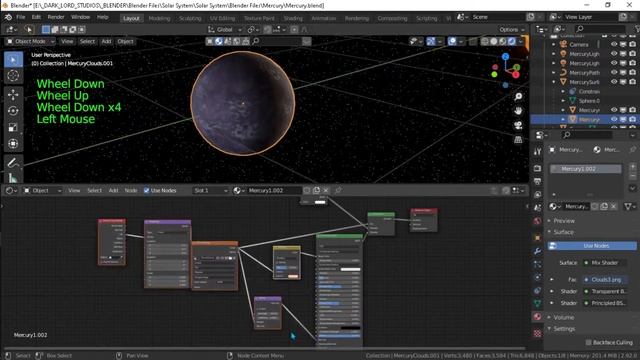Image resolution: width=640 pixels, height=360 pixels.
Task: Select the Move tool in viewport toolbar
Action: point(13,95)
